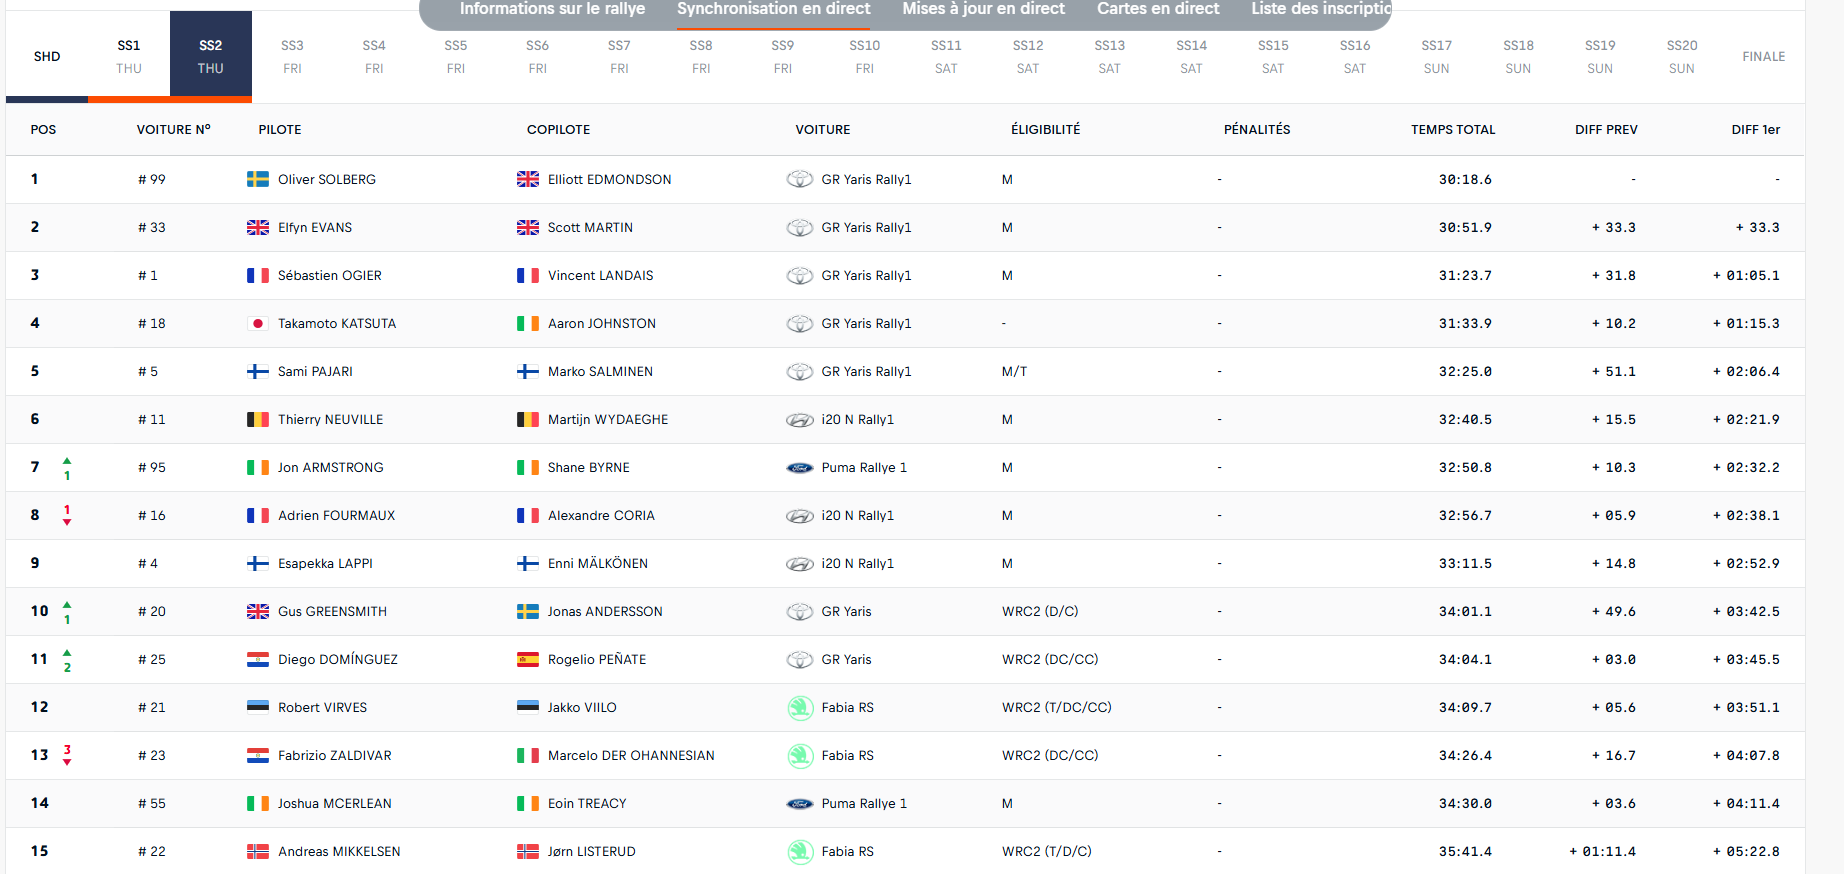Screen dimensions: 1844x874
Task: Click the Belgian flag beside Thierry NEUVILLE
Action: (258, 419)
